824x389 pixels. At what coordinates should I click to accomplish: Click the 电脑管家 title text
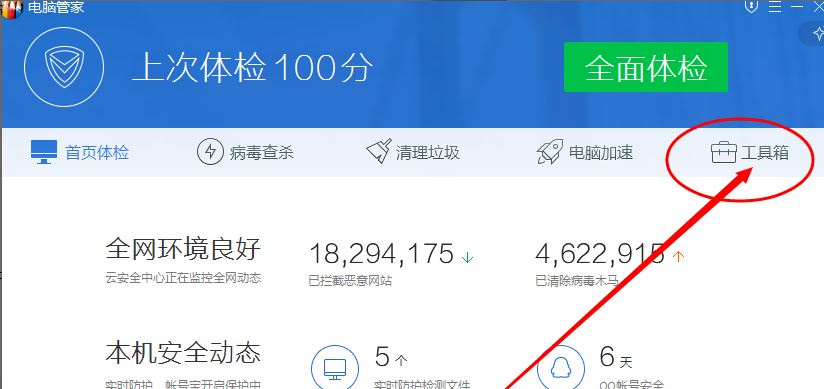56,7
